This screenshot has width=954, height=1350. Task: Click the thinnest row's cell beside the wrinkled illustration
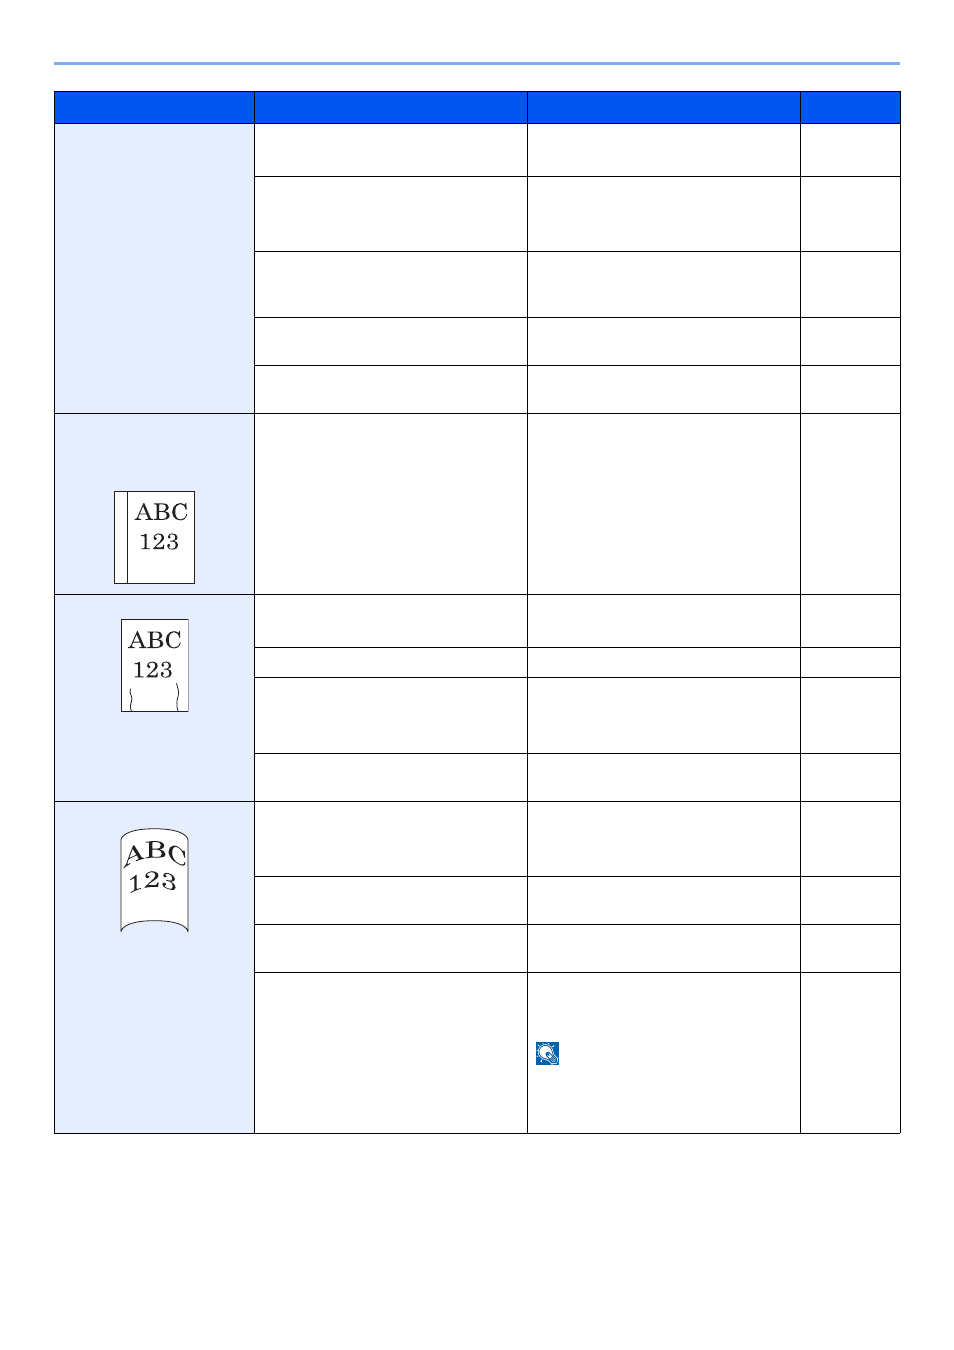(391, 662)
